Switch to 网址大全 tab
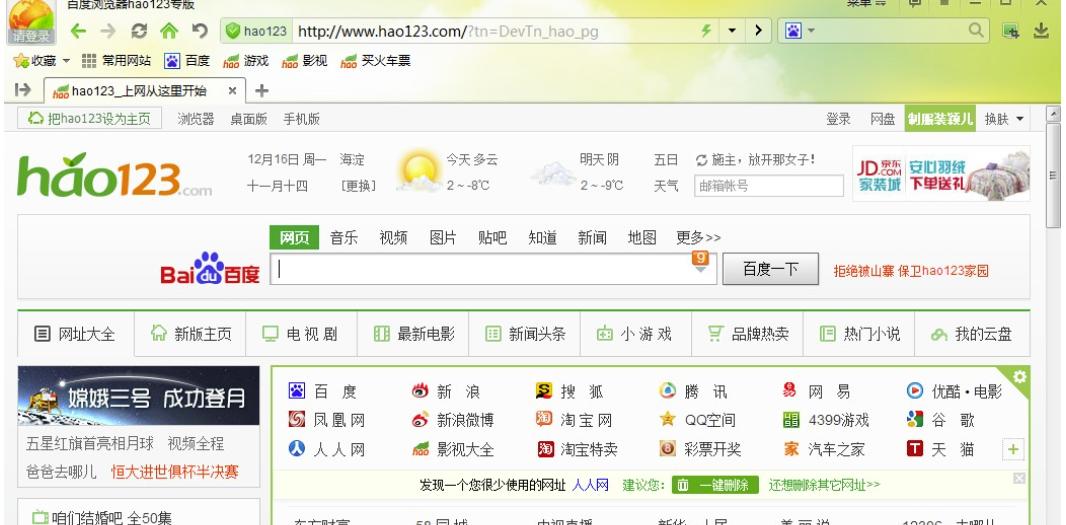 [76, 334]
